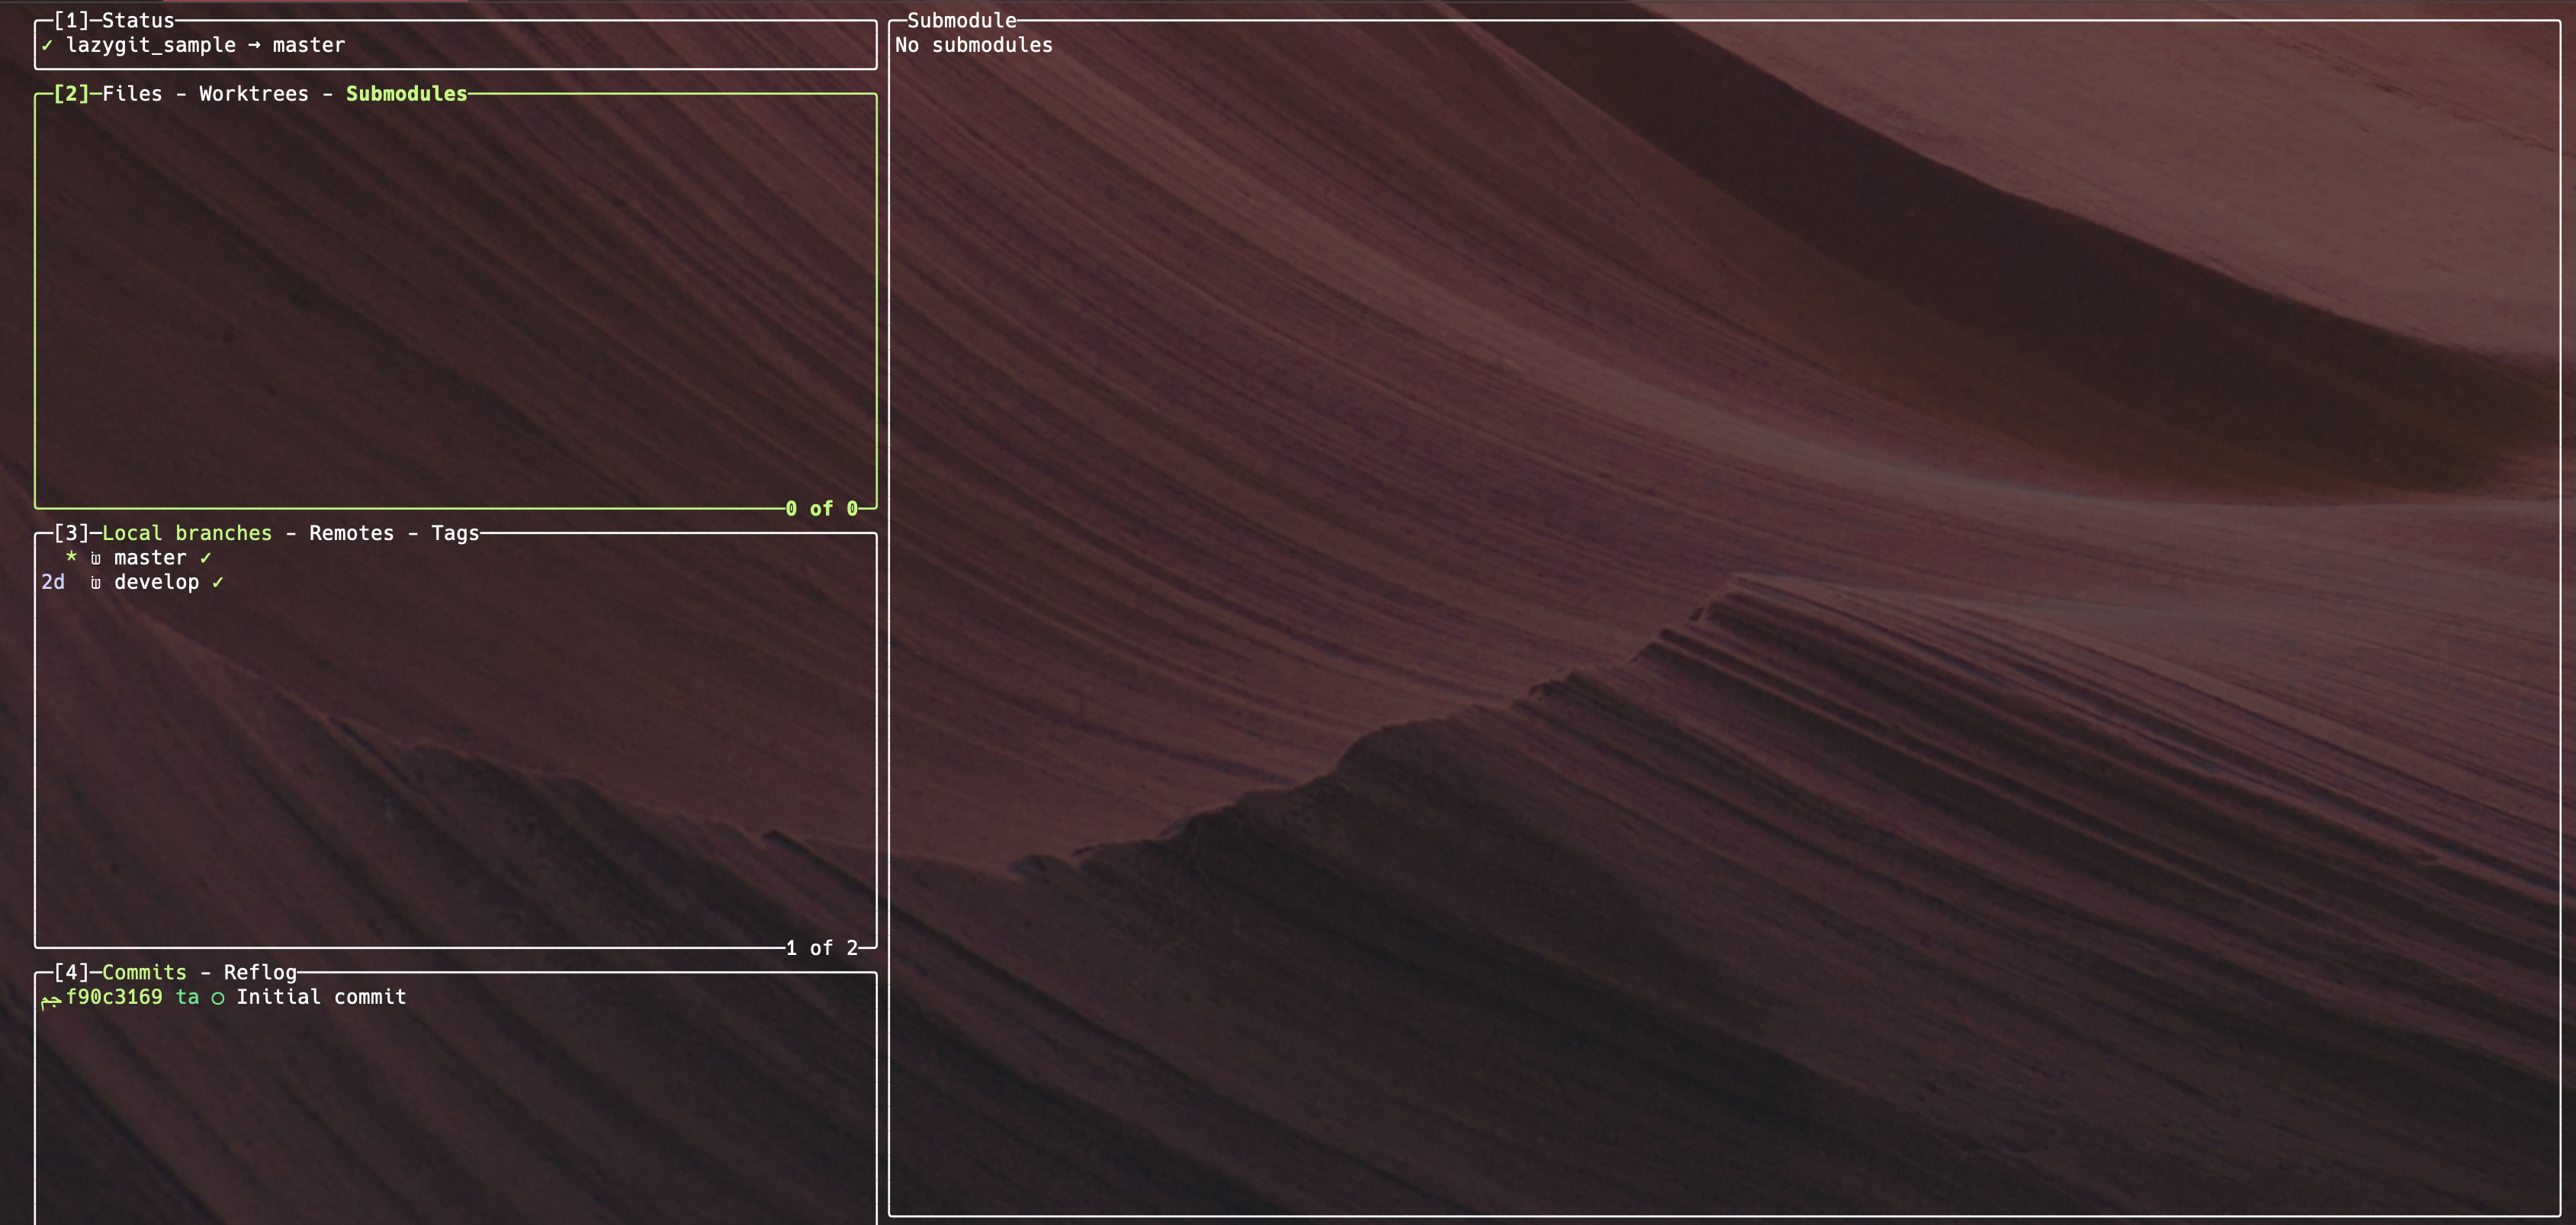Viewport: 2576px width, 1225px height.
Task: Select the Submodules tab
Action: click(x=406, y=94)
